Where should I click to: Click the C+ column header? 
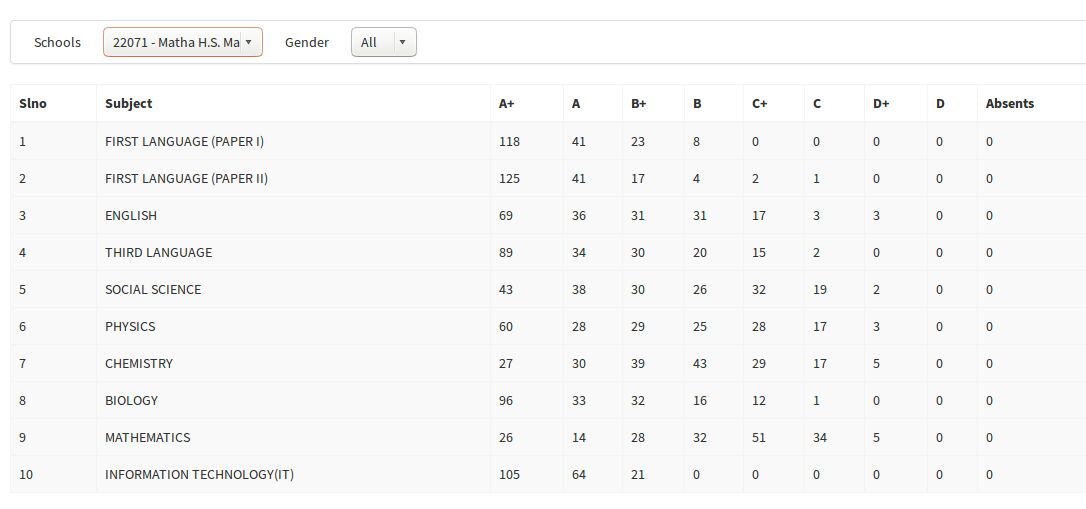pyautogui.click(x=760, y=103)
